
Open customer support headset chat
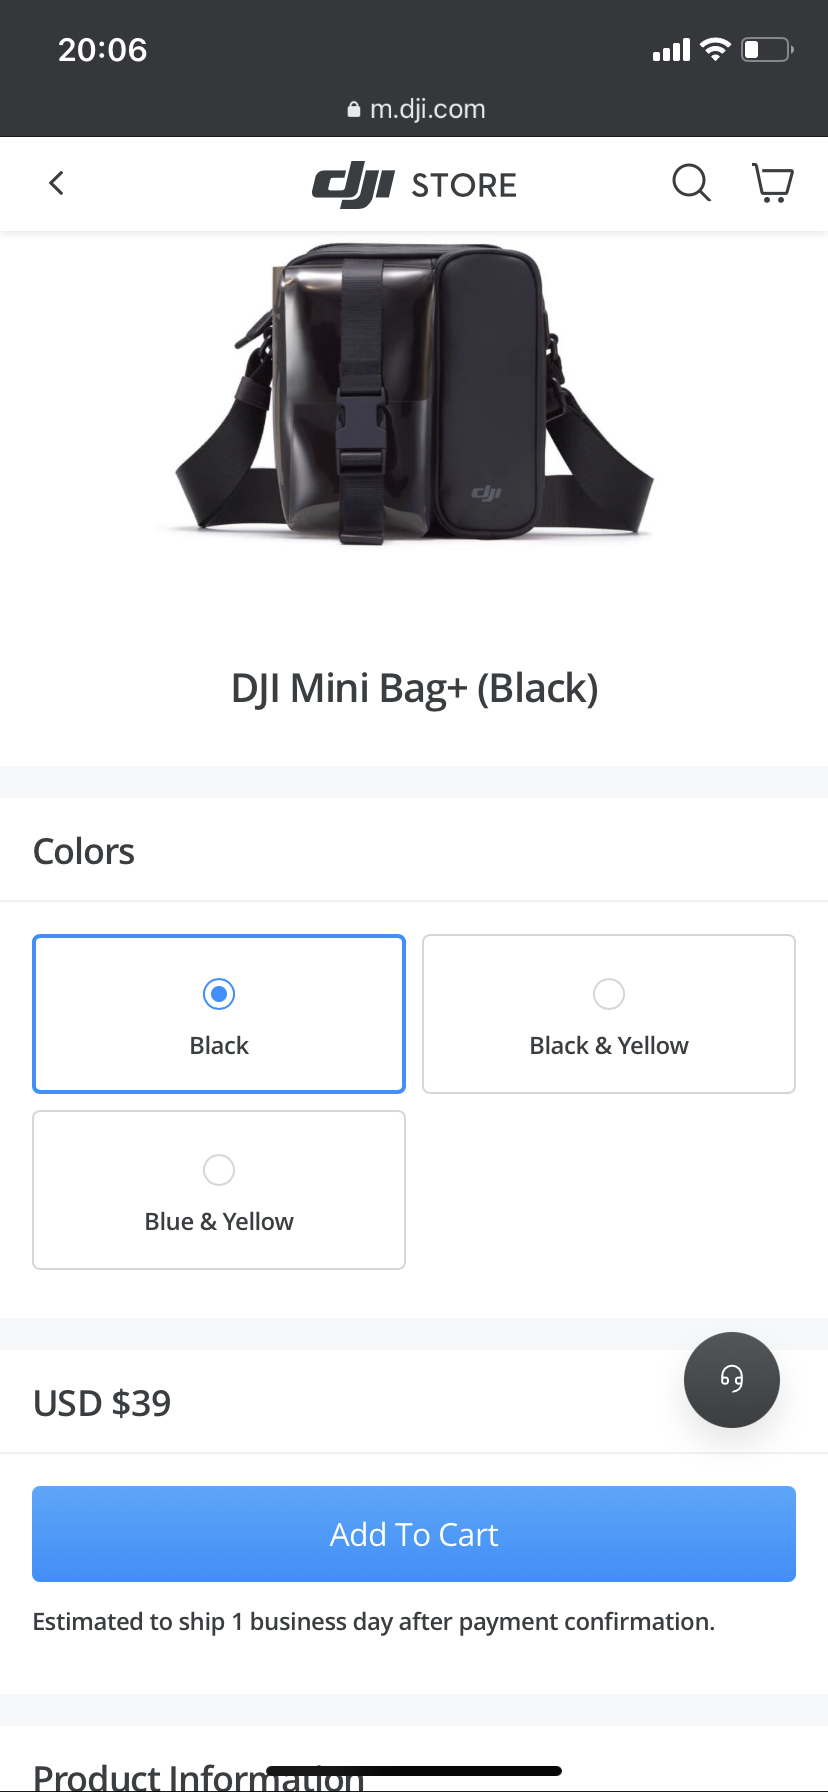731,1379
